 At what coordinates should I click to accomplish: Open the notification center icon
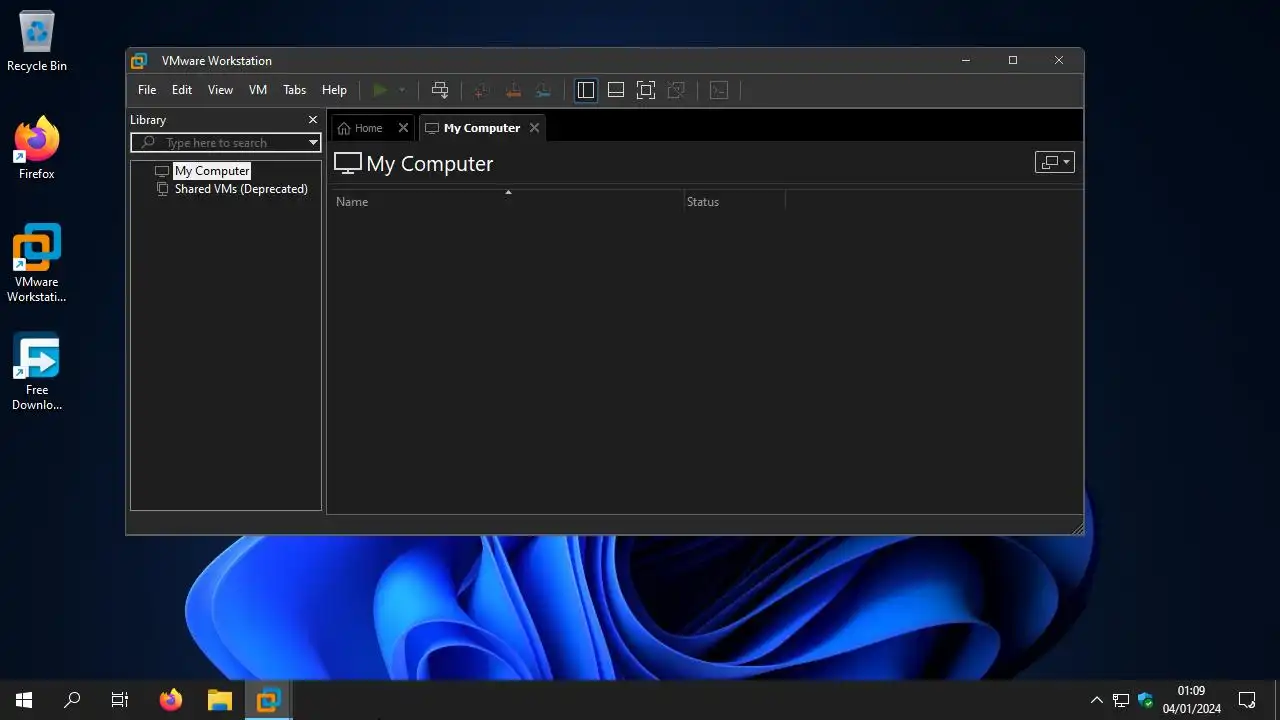(1247, 700)
